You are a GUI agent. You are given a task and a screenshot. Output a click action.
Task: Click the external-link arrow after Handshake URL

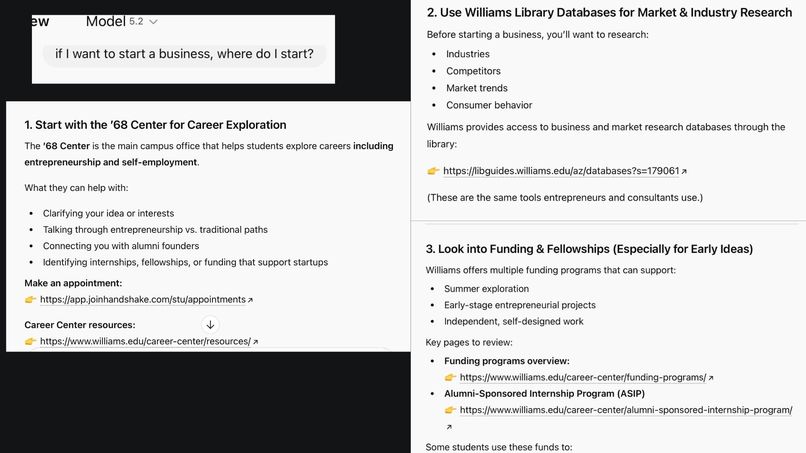pos(250,300)
